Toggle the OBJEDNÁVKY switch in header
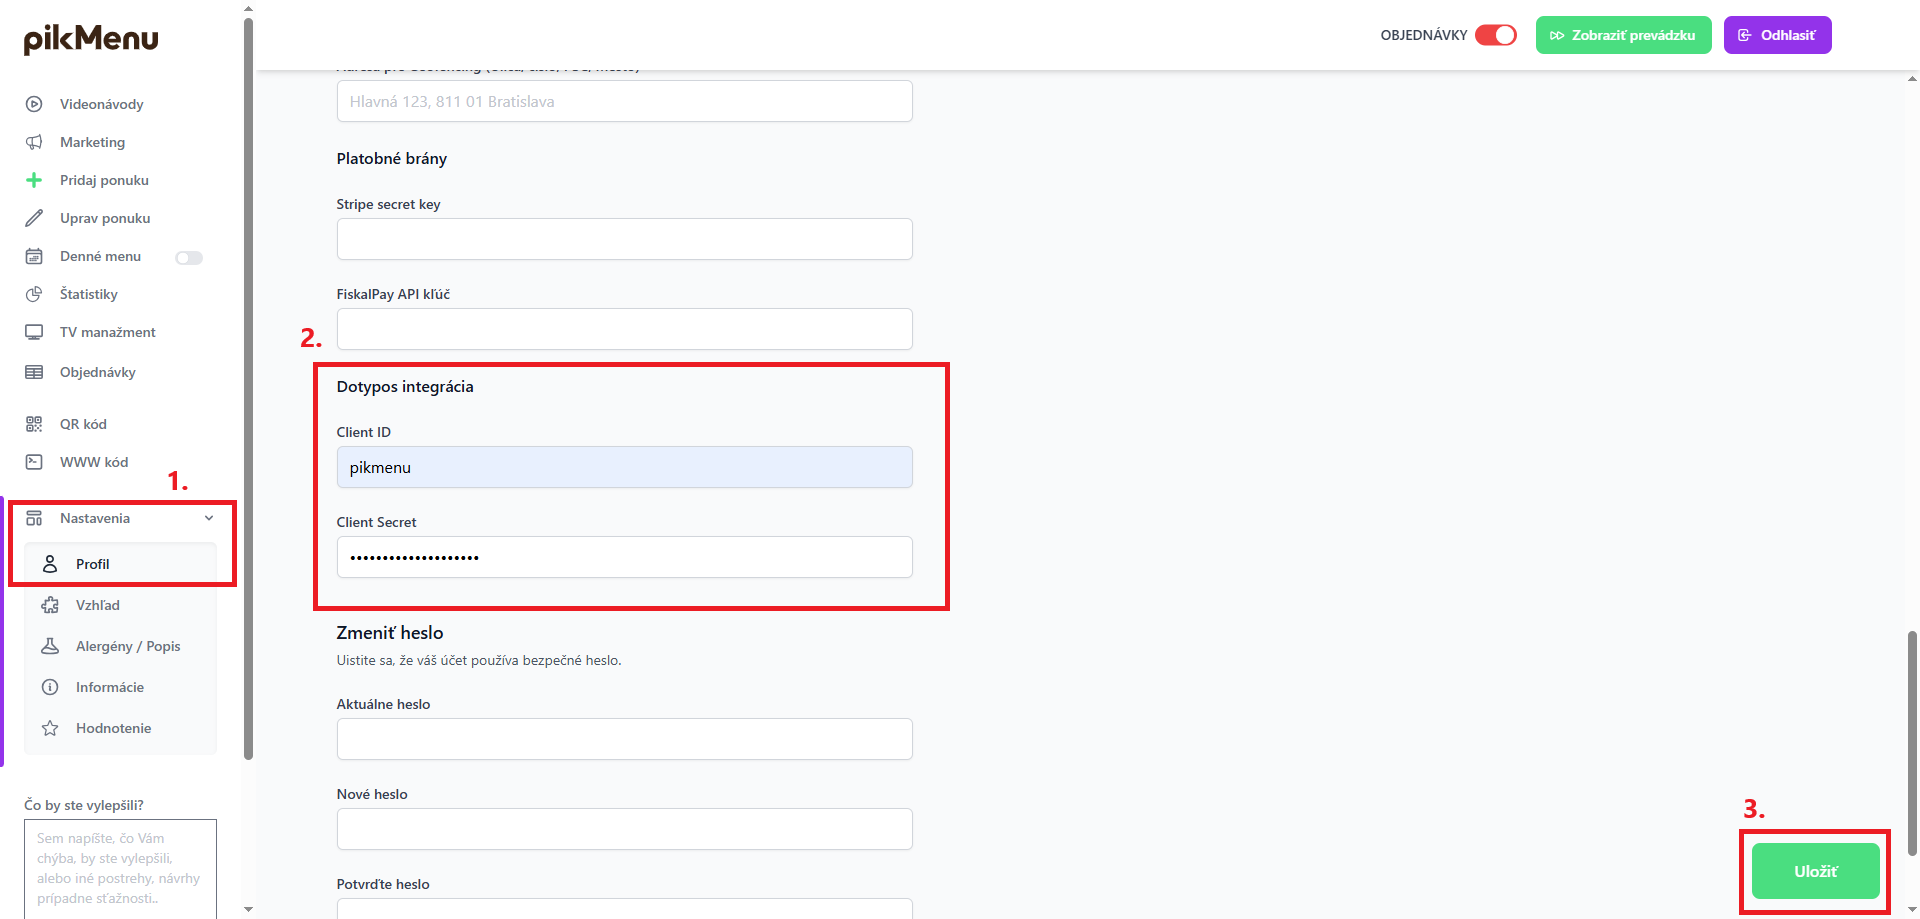 coord(1496,35)
